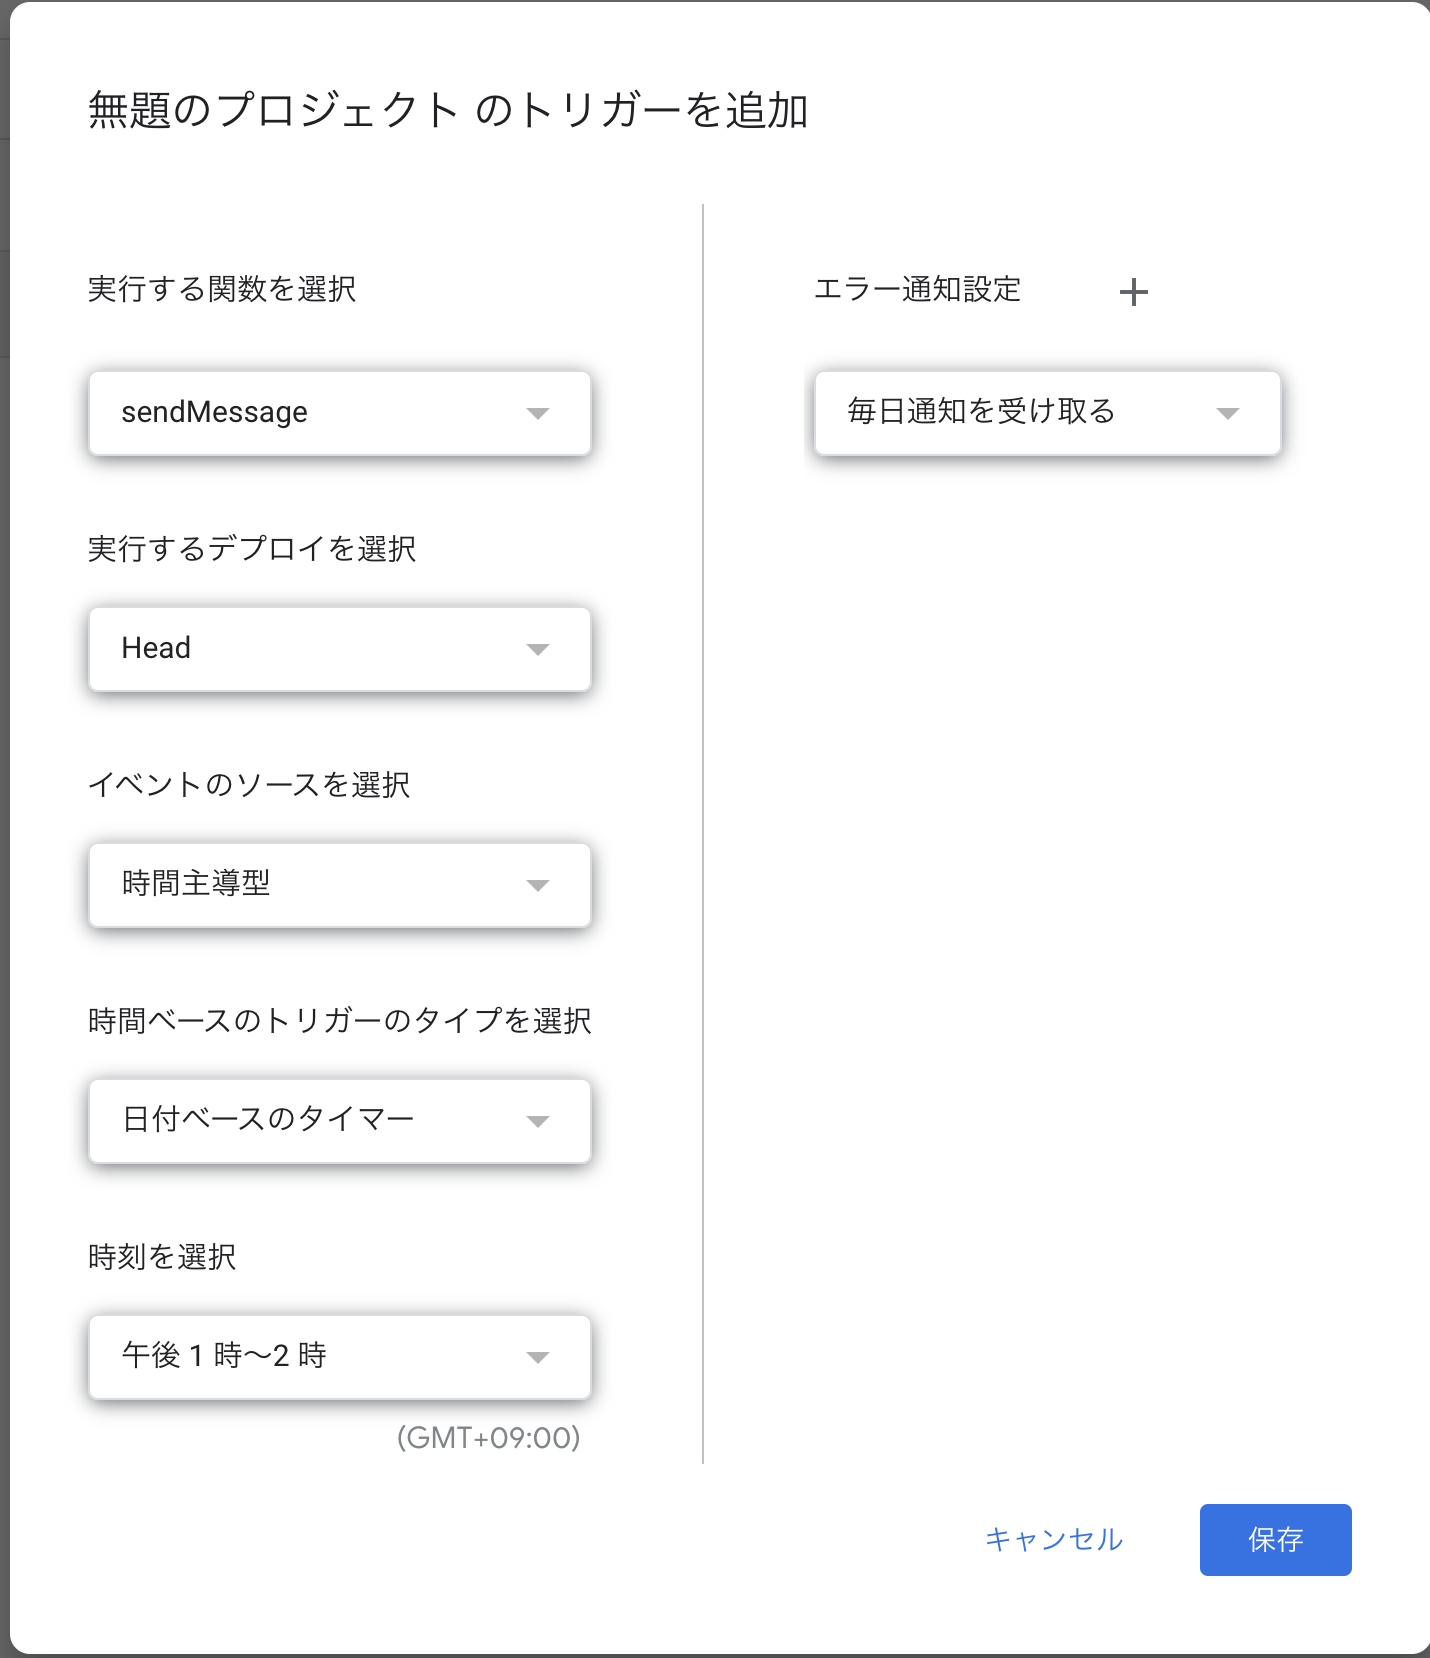Click the 保存 button to save trigger
Viewport: 1430px width, 1658px height.
(x=1275, y=1540)
